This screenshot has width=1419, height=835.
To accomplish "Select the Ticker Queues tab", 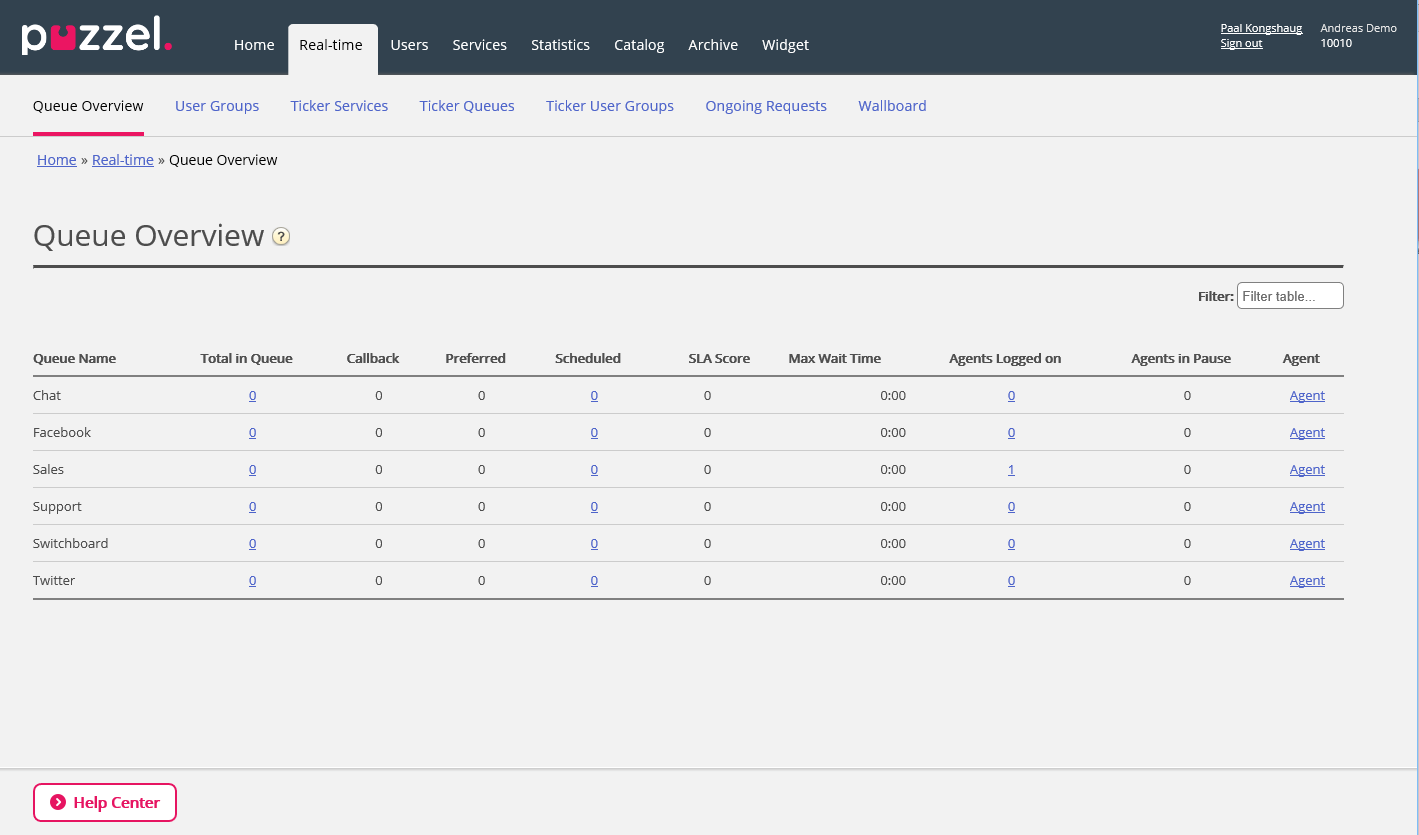I will 467,106.
